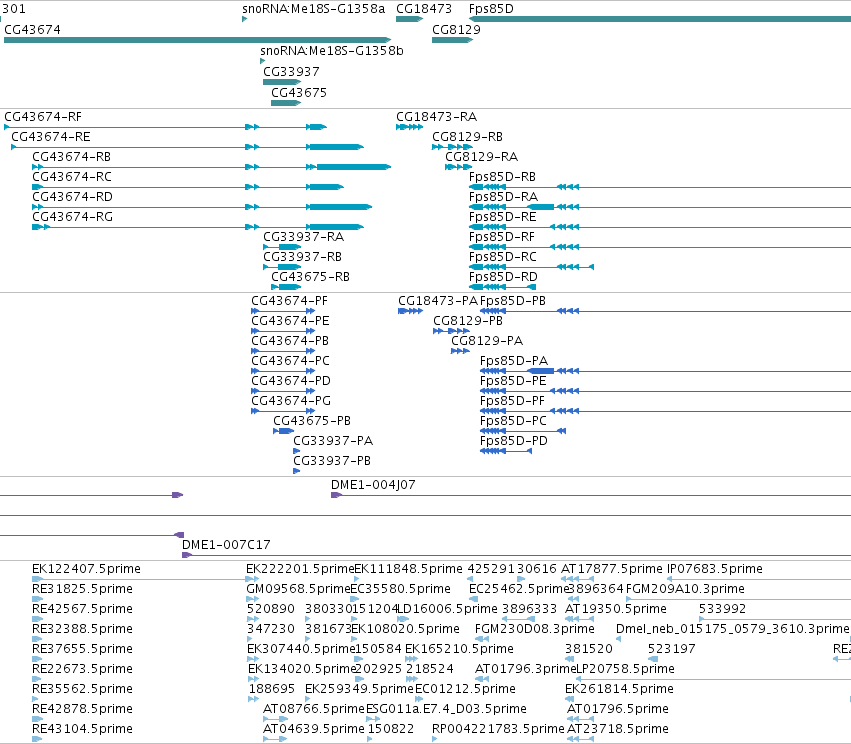This screenshot has height=744, width=851.
Task: Click clone DME1-004J07
Action: (x=591, y=495)
